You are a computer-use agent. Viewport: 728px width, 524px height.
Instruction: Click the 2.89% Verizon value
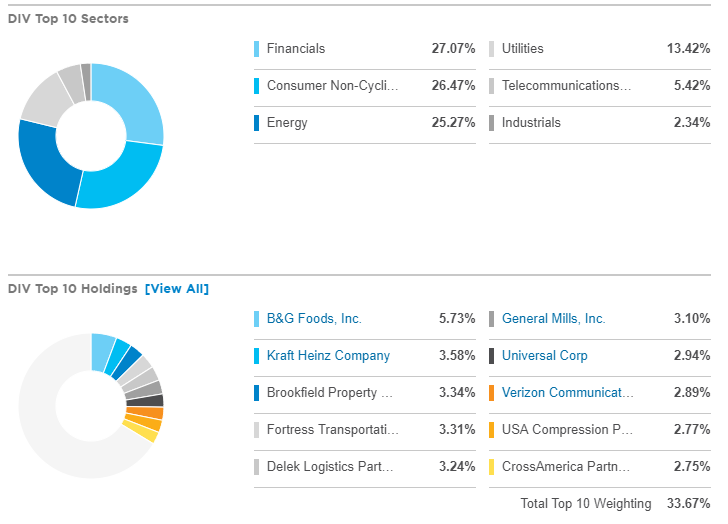click(x=692, y=393)
